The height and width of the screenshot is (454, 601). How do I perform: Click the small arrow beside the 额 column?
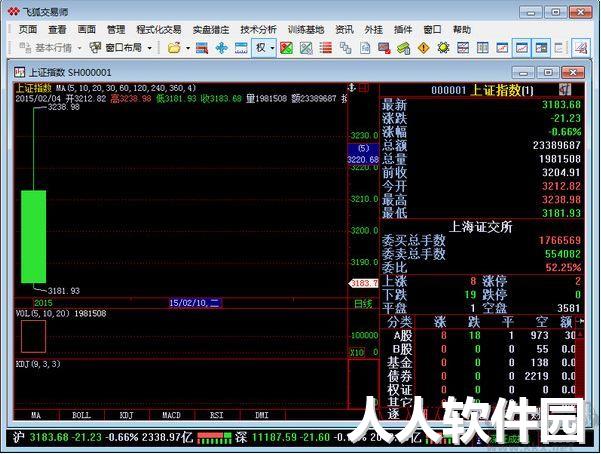(x=581, y=321)
